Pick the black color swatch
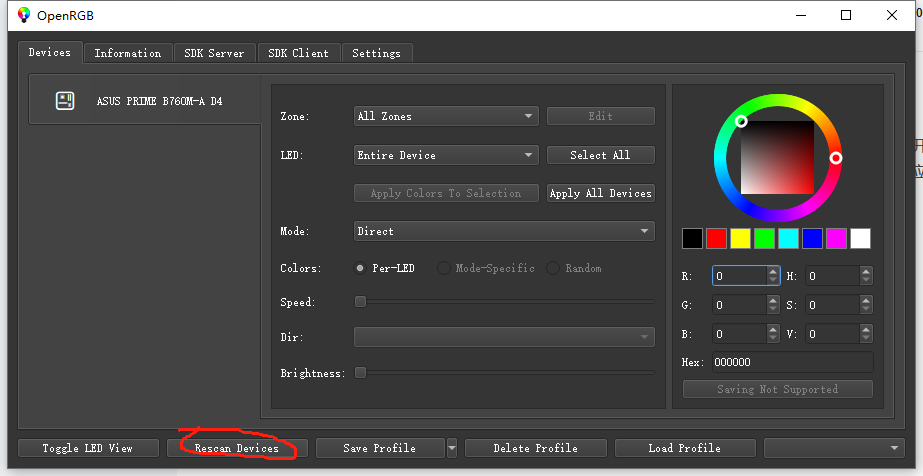This screenshot has height=476, width=923. coord(692,238)
